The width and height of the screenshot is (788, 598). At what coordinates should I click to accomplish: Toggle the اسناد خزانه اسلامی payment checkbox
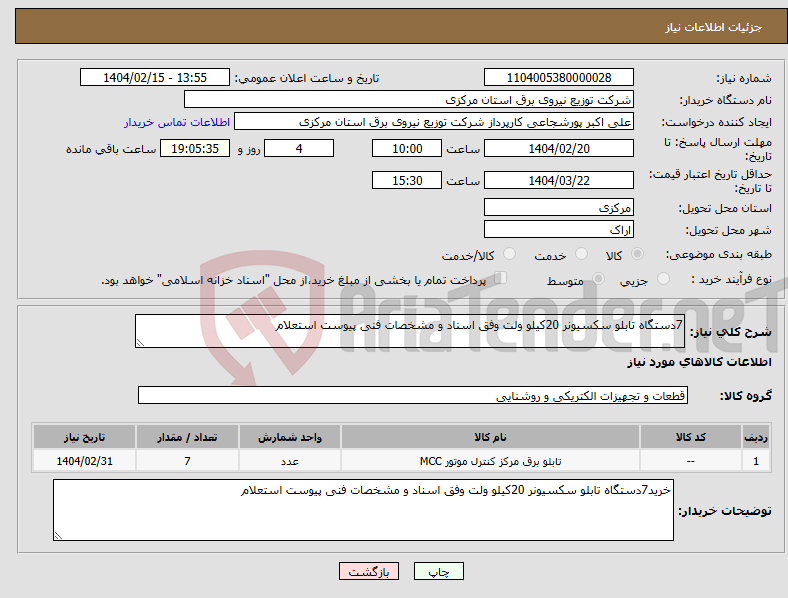501,277
